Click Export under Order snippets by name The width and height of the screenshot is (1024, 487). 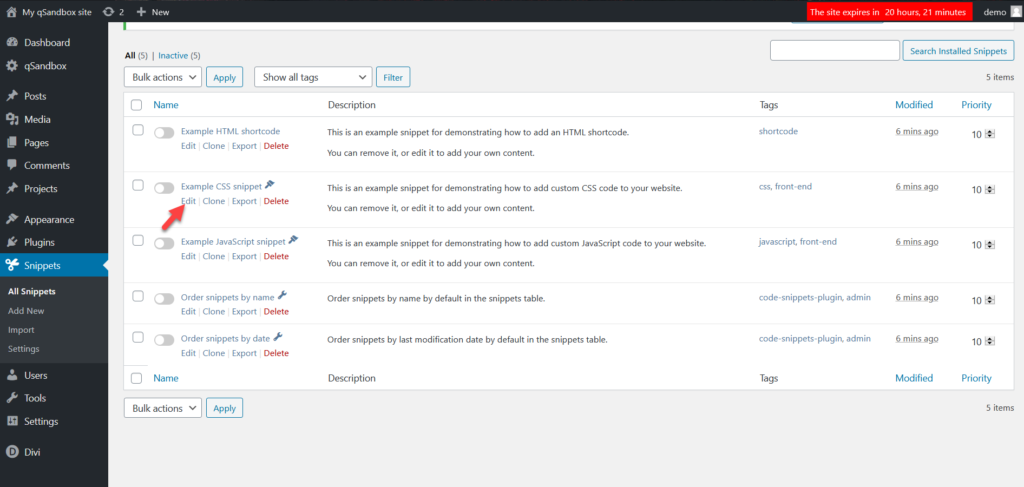244,311
